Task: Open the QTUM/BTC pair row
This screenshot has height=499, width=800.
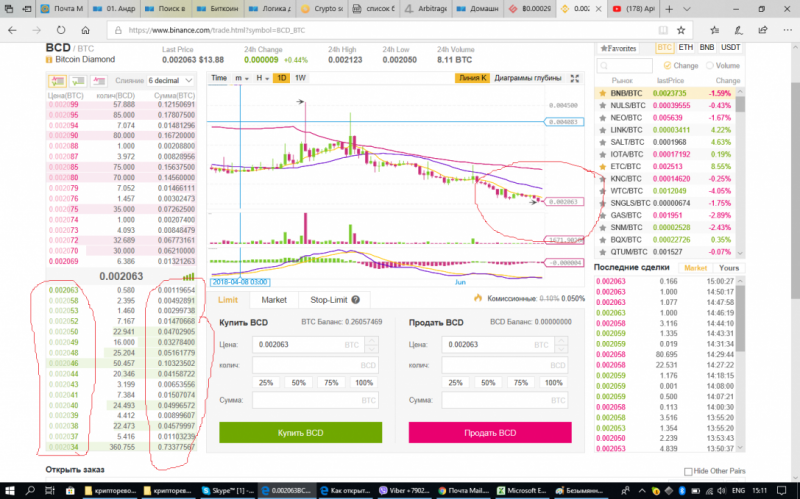Action: 665,252
